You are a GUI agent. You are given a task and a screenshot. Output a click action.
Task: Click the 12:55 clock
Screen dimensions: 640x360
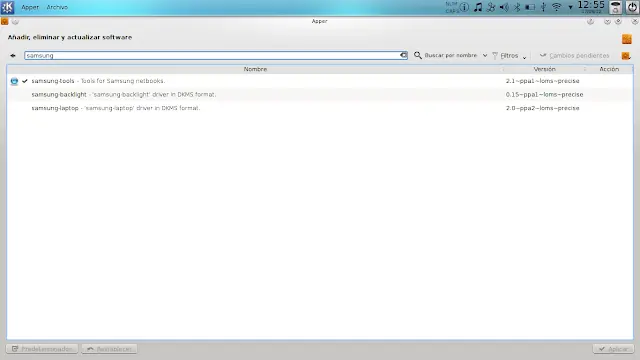(x=591, y=5)
